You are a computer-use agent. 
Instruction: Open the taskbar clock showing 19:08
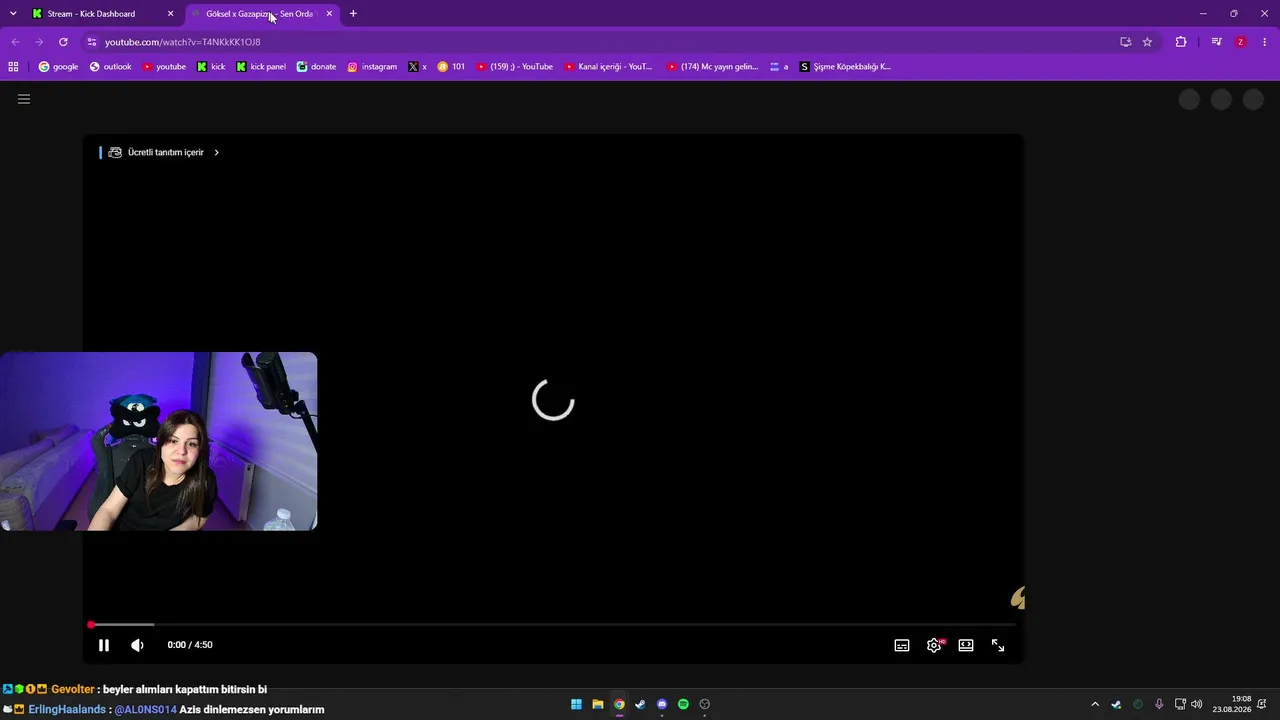pyautogui.click(x=1231, y=704)
